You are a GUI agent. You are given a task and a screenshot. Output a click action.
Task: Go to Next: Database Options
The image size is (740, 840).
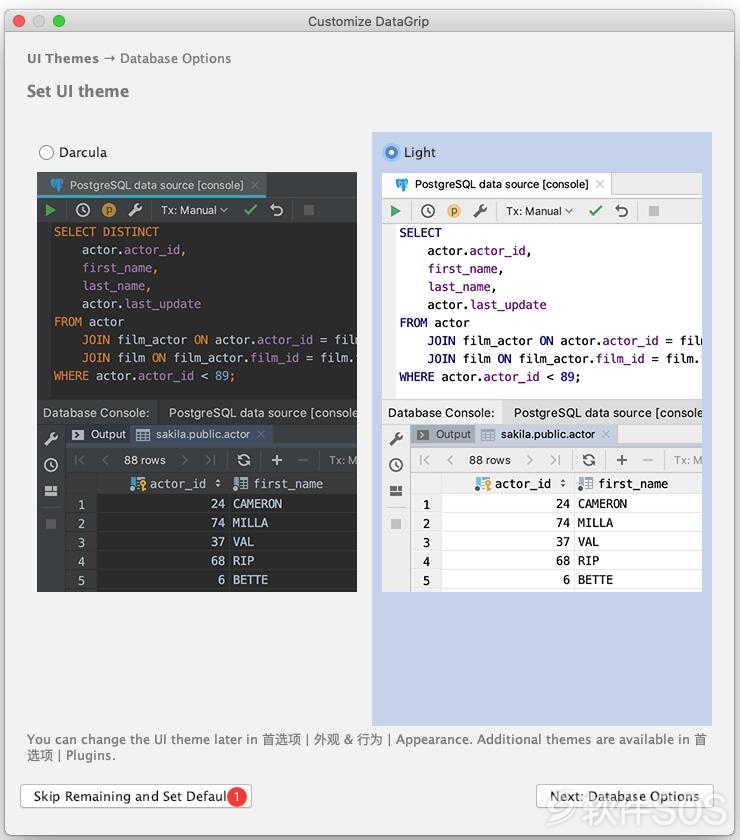click(x=625, y=796)
